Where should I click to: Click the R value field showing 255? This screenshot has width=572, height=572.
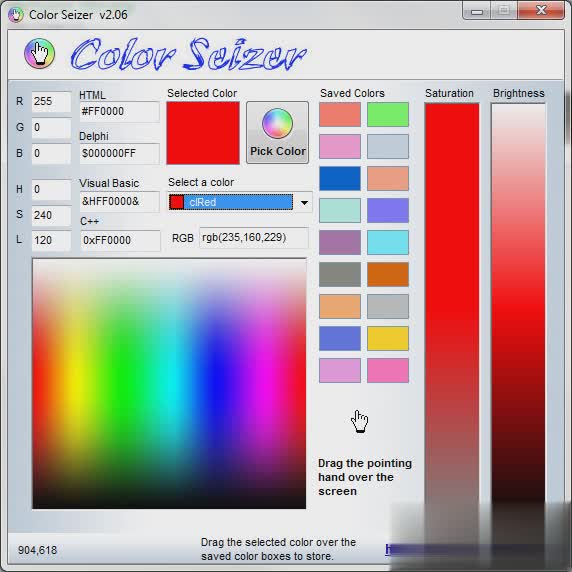(x=51, y=102)
